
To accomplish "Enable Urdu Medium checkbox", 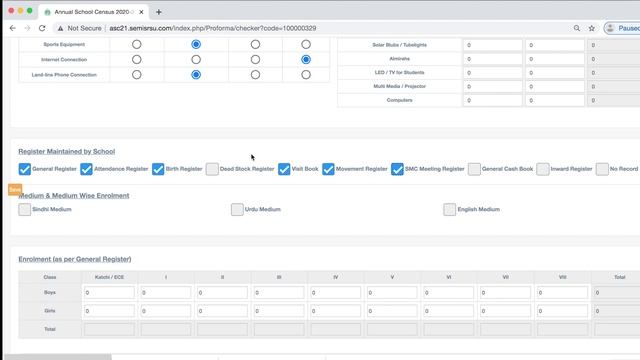I will (237, 209).
